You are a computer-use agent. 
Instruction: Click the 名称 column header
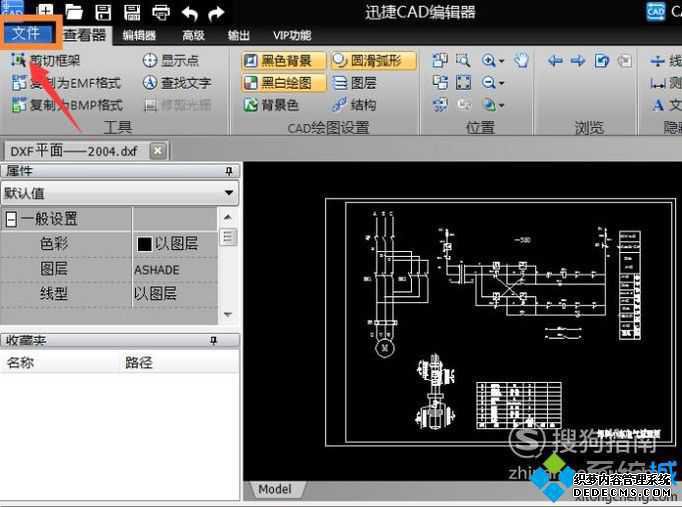(x=20, y=362)
